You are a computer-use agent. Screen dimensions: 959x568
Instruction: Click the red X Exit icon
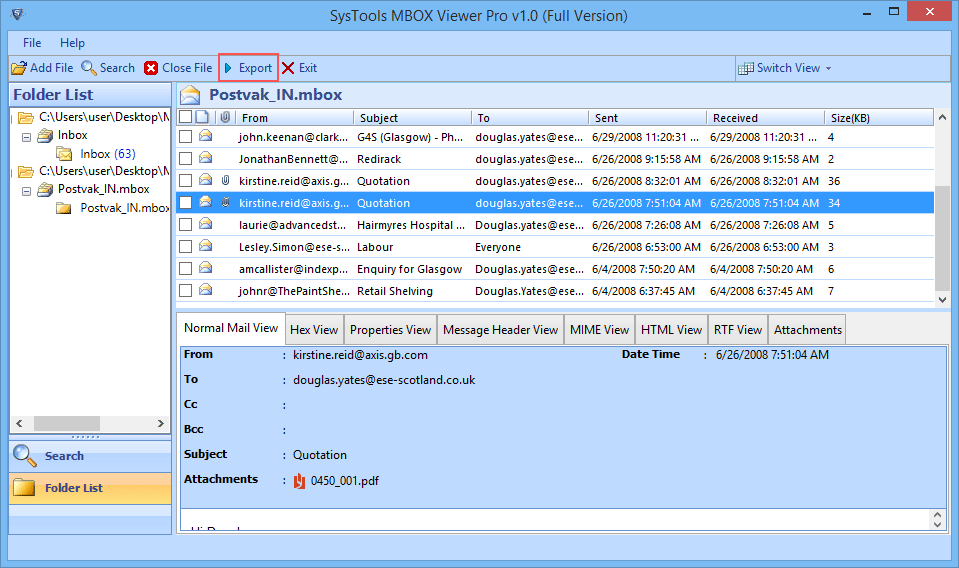tap(288, 68)
